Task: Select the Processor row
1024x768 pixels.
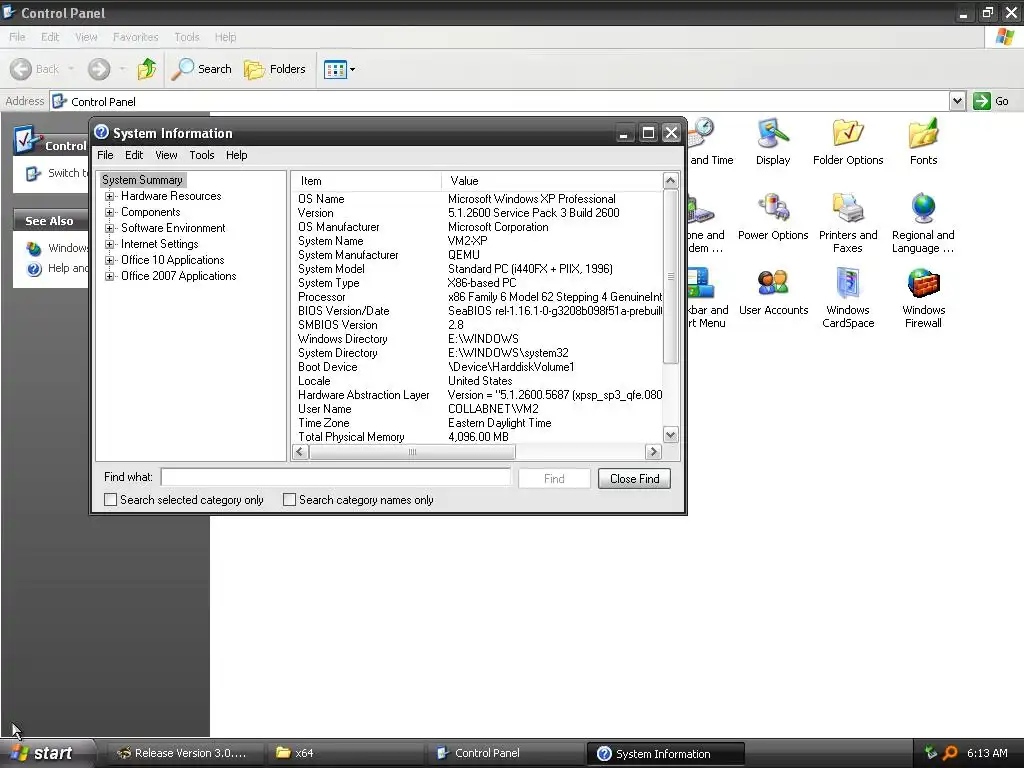Action: coord(477,297)
